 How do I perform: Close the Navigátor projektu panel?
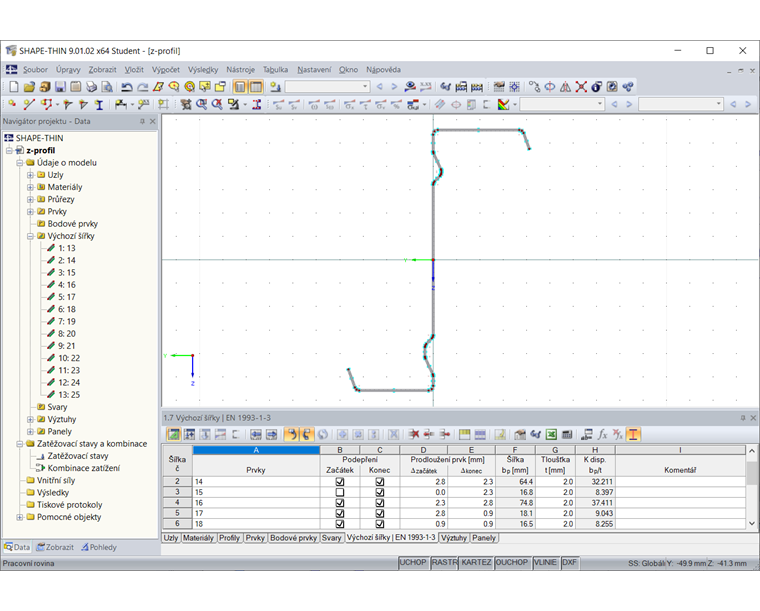click(153, 121)
